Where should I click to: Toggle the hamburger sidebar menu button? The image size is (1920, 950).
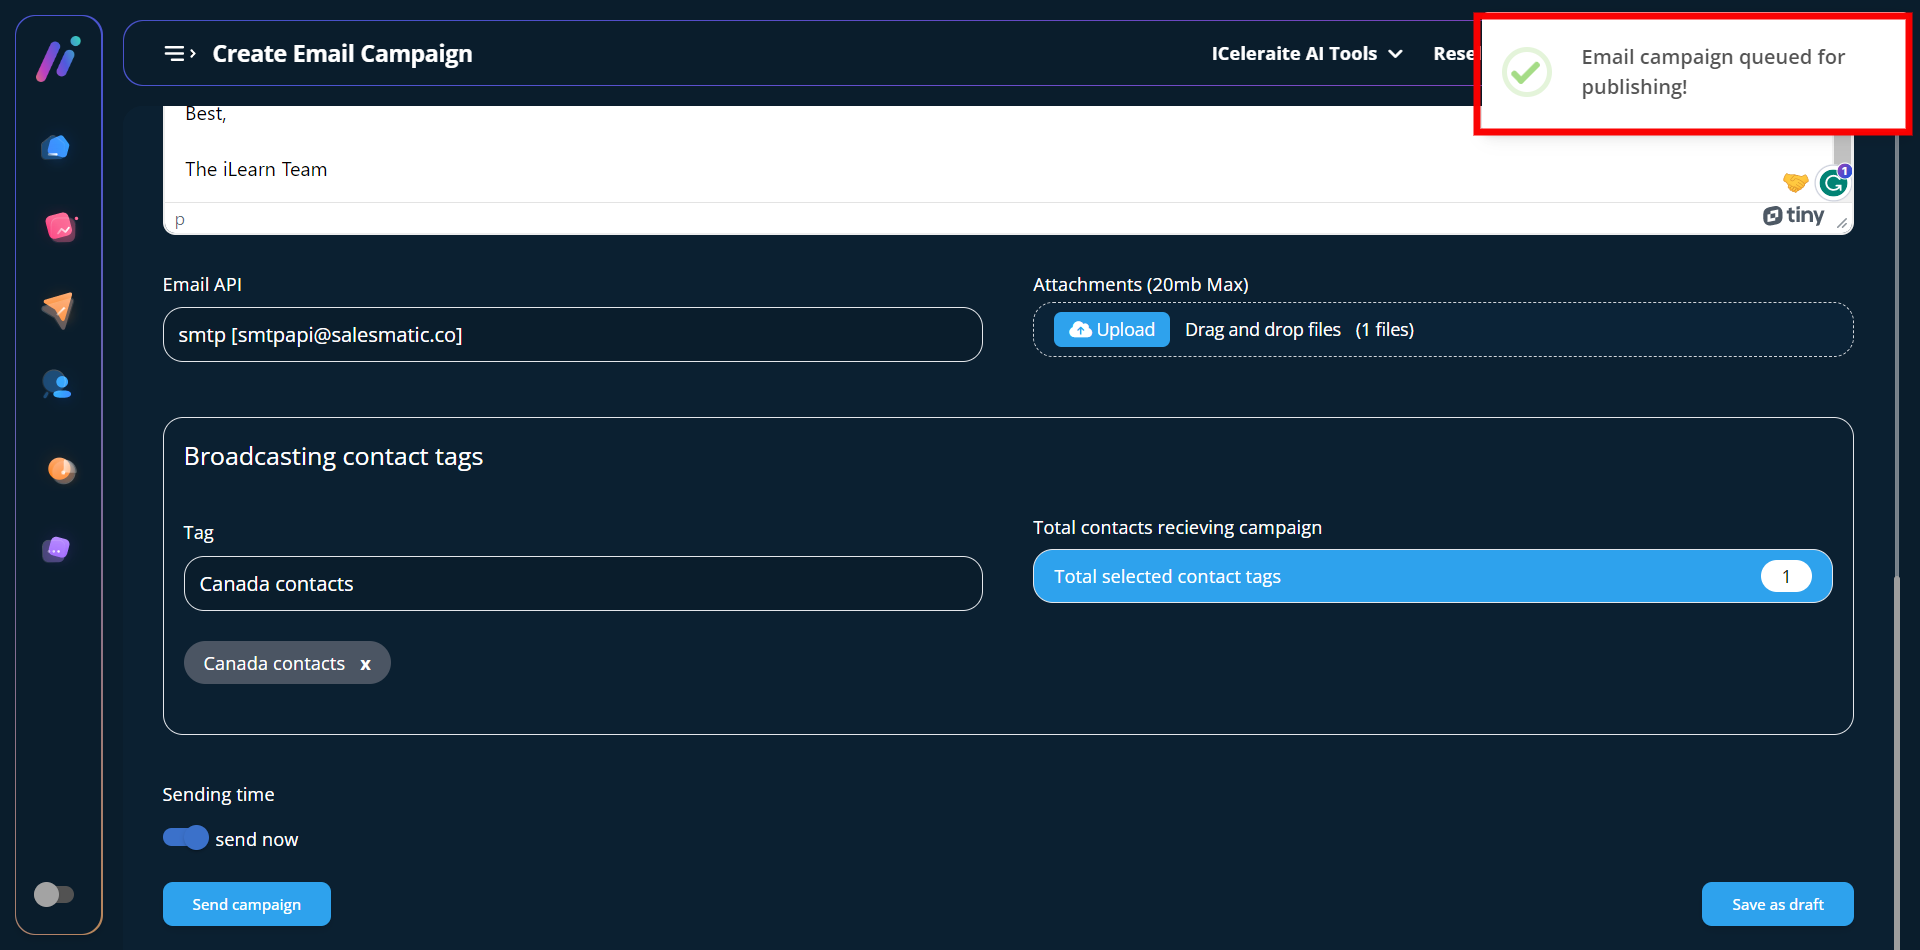click(x=179, y=54)
